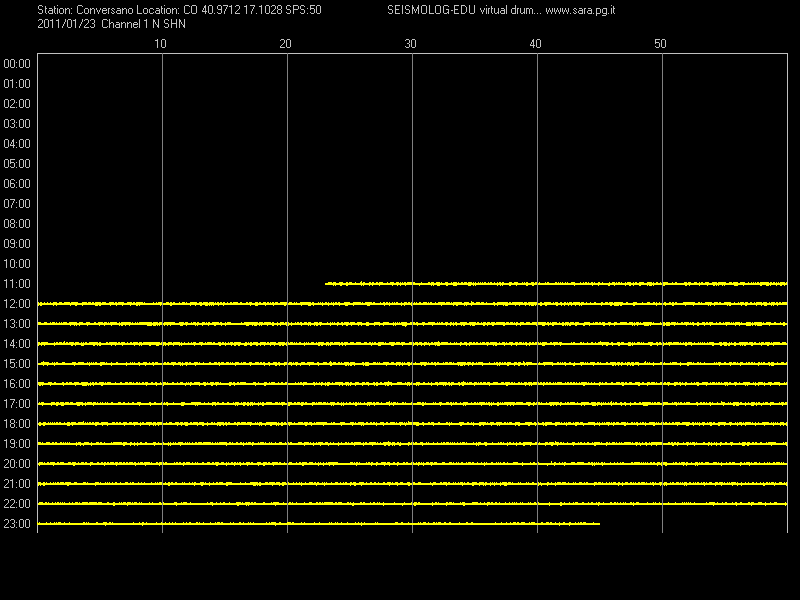
Task: Click the 23:00 hour label
Action: point(17,523)
